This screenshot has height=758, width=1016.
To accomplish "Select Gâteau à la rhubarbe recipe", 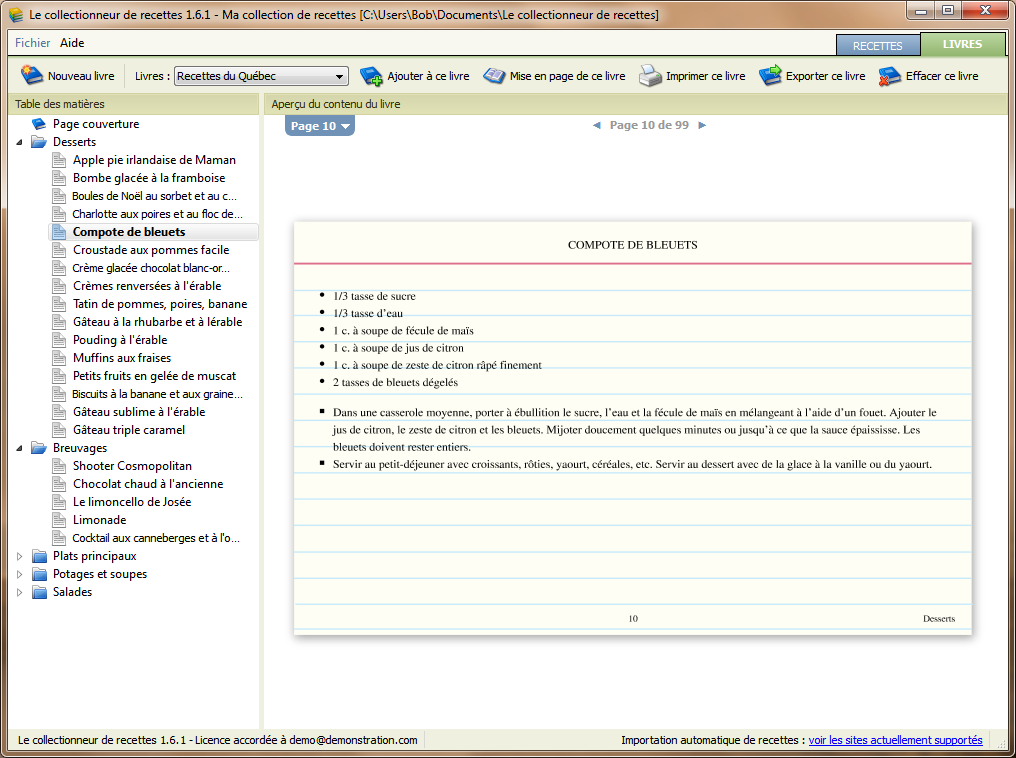I will click(157, 322).
